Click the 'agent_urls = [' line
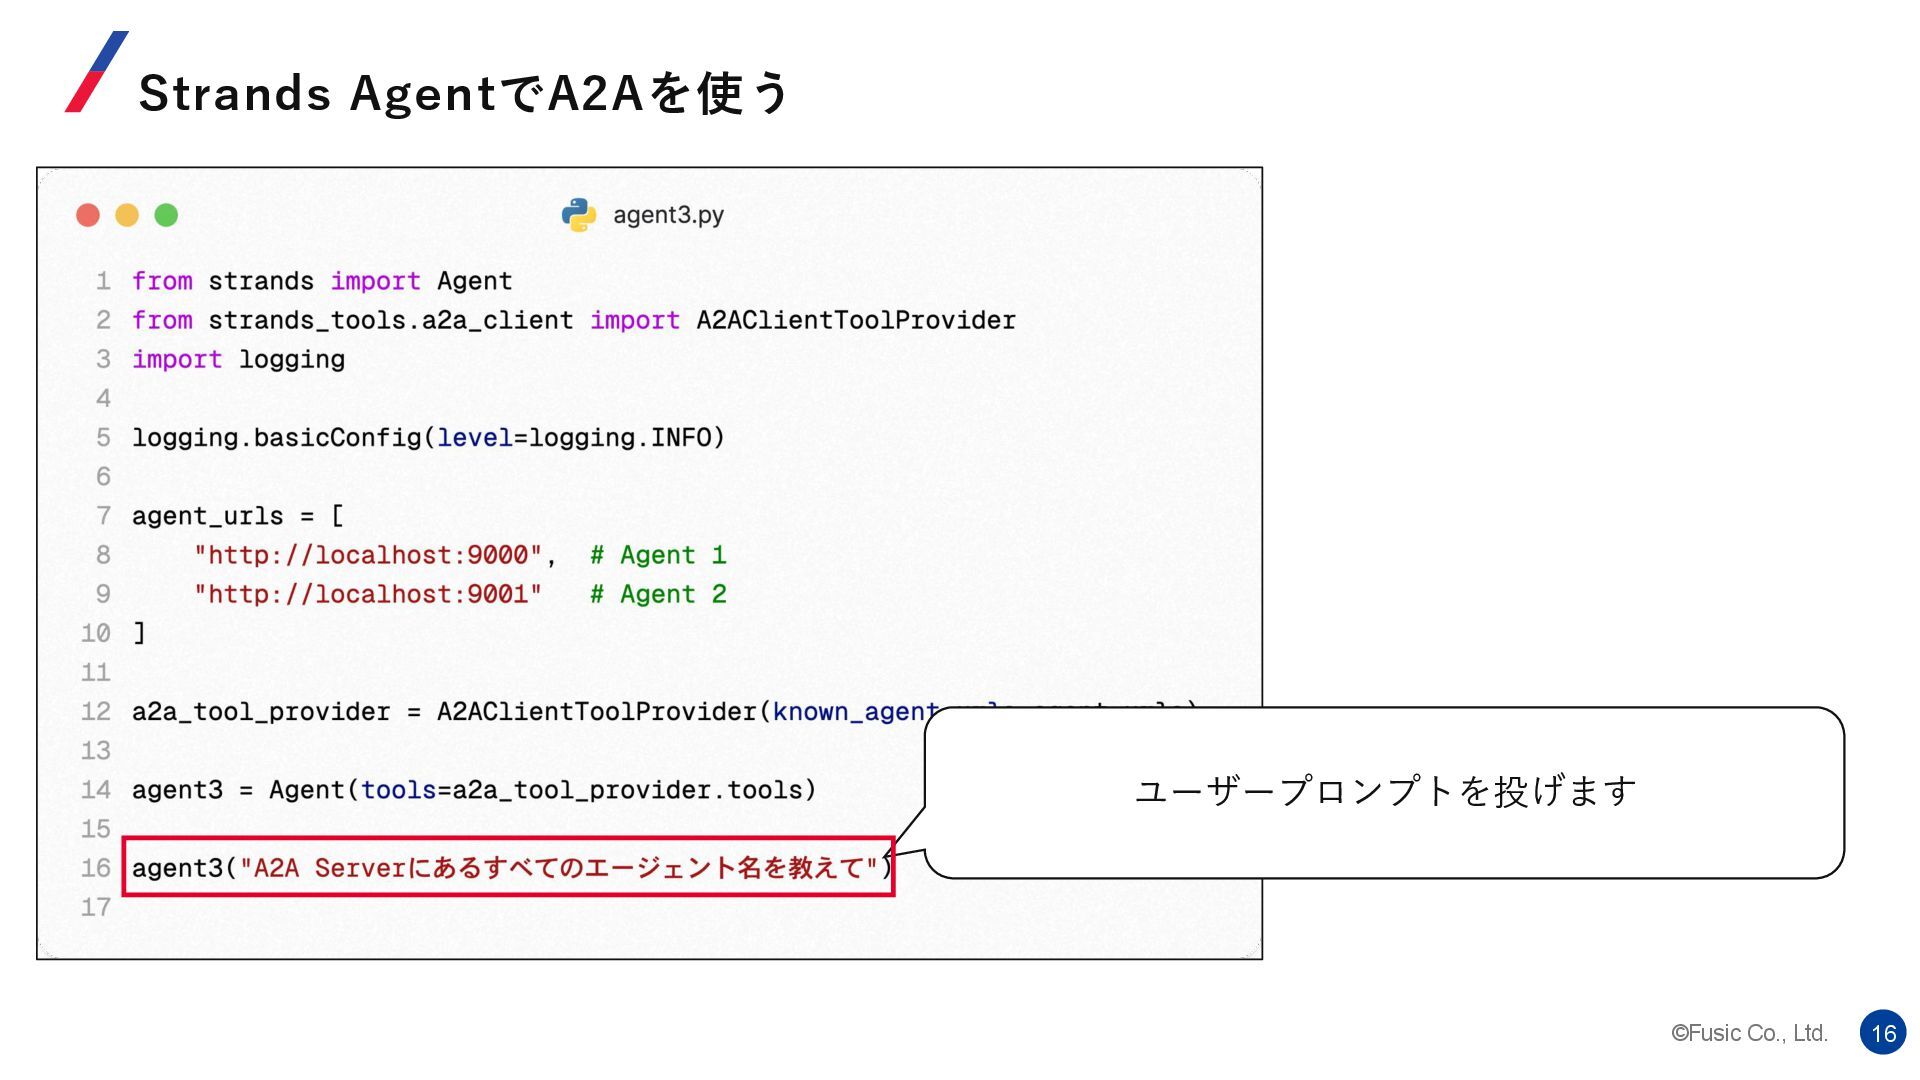Image resolution: width=1920 pixels, height=1080 pixels. pyautogui.click(x=238, y=516)
